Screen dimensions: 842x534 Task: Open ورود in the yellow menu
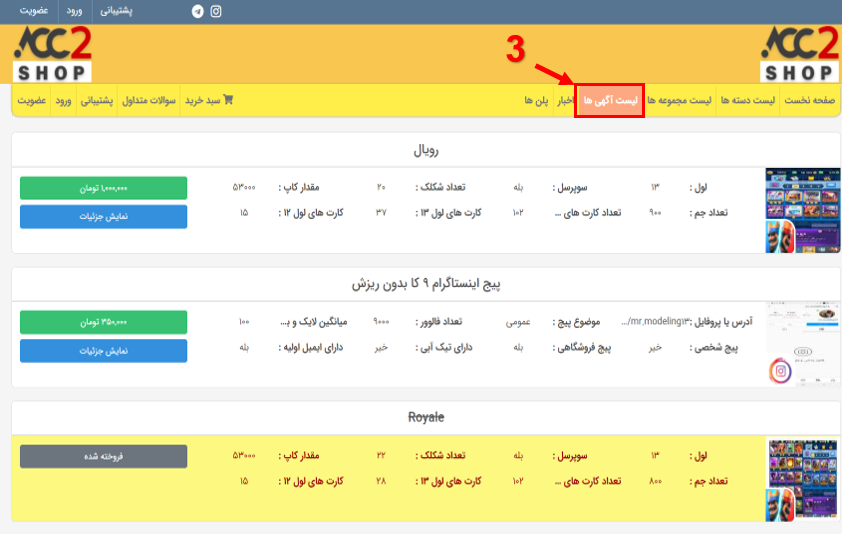63,100
